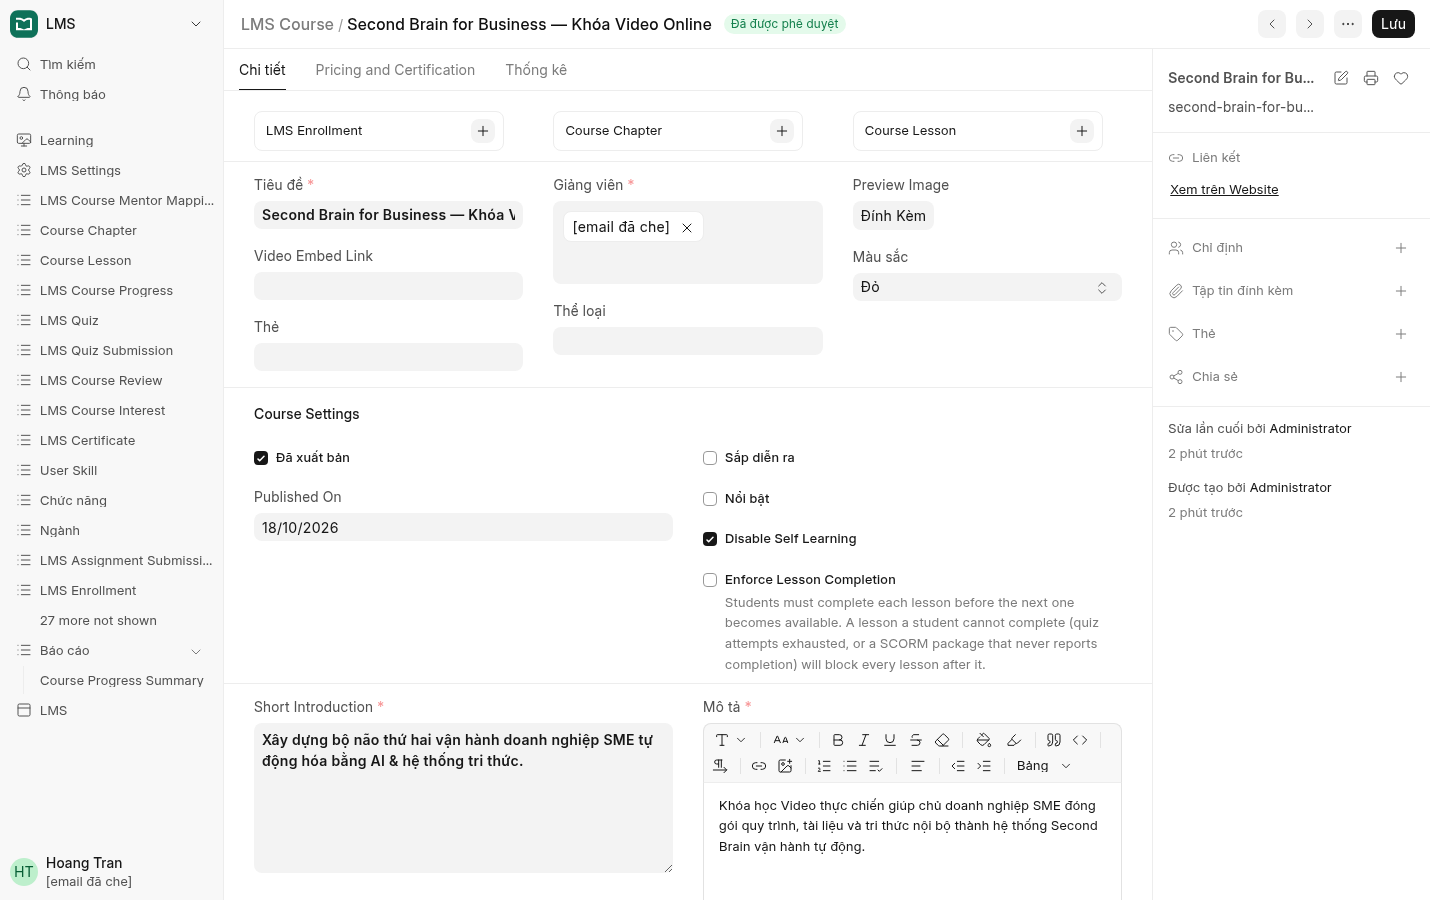This screenshot has height=900, width=1440.
Task: Create a bullet list in the editor
Action: coord(850,766)
